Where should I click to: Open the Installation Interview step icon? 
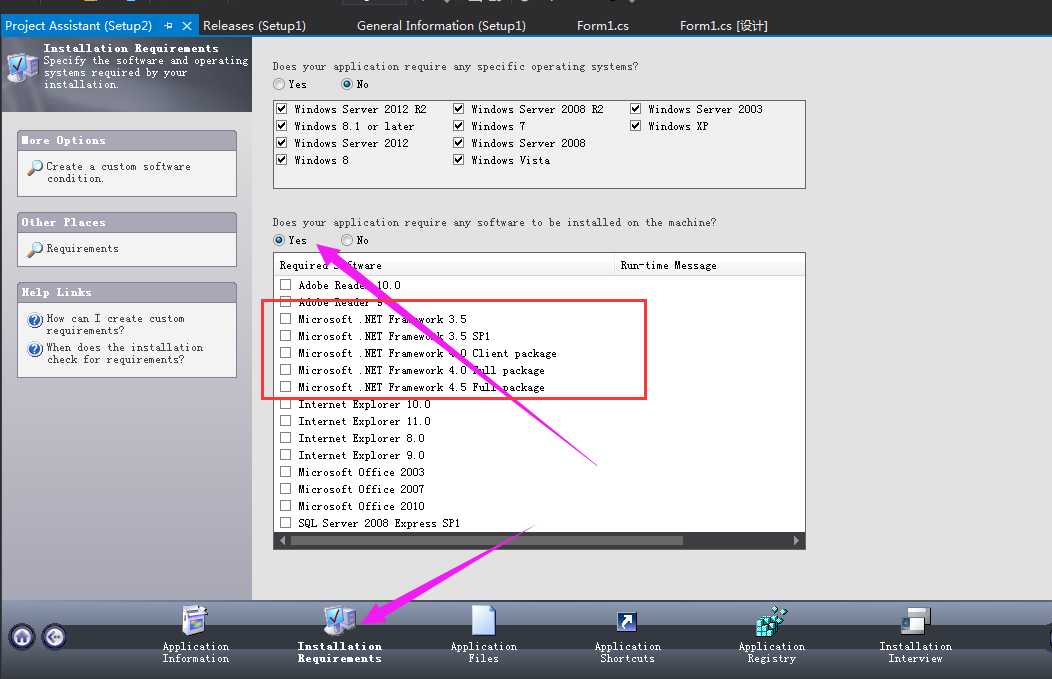click(915, 621)
